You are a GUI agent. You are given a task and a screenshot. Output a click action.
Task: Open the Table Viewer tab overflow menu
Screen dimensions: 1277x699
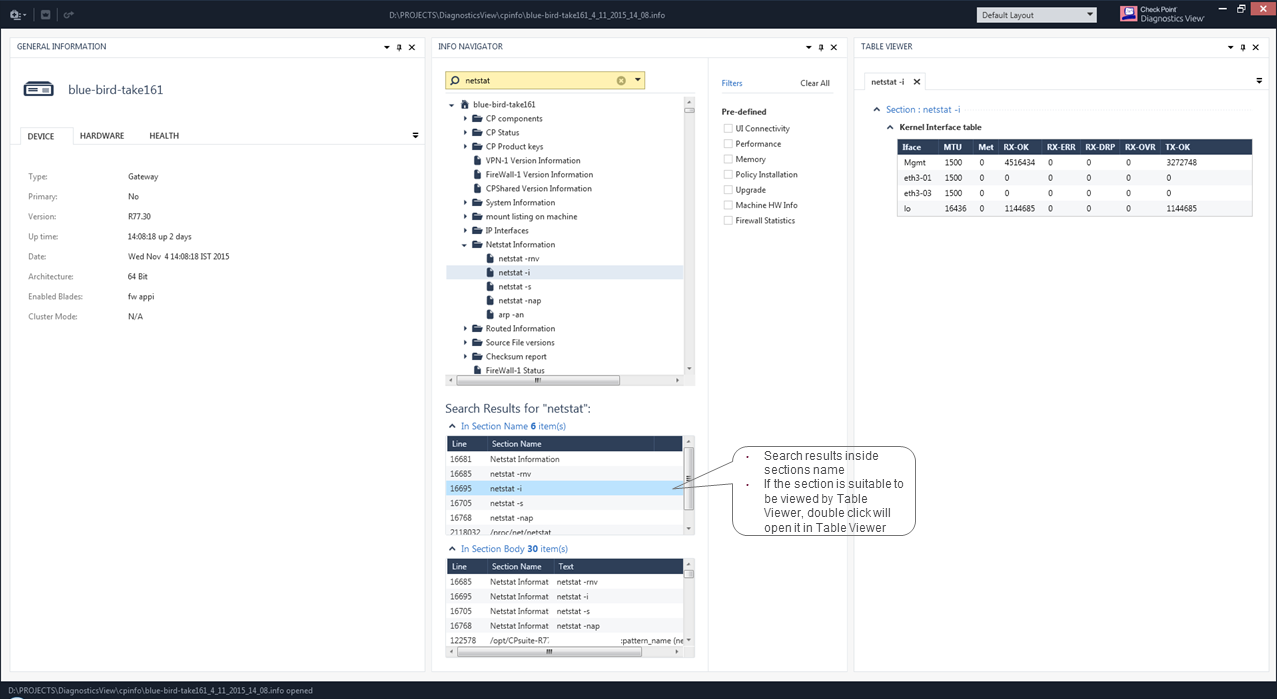1259,81
